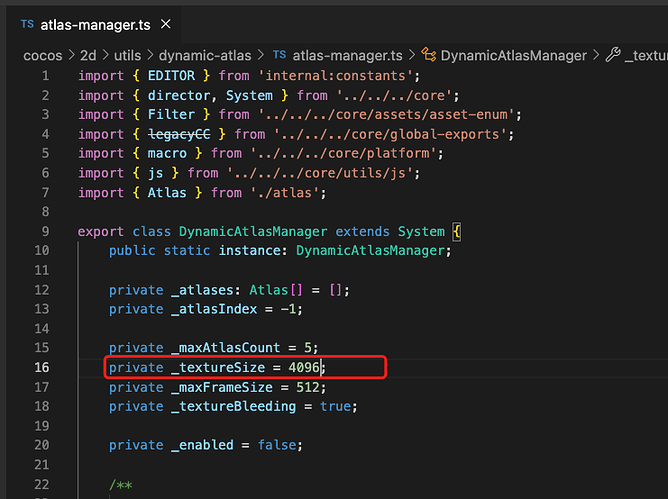
Task: Click the _maxFrameSize property name
Action: (x=223, y=387)
